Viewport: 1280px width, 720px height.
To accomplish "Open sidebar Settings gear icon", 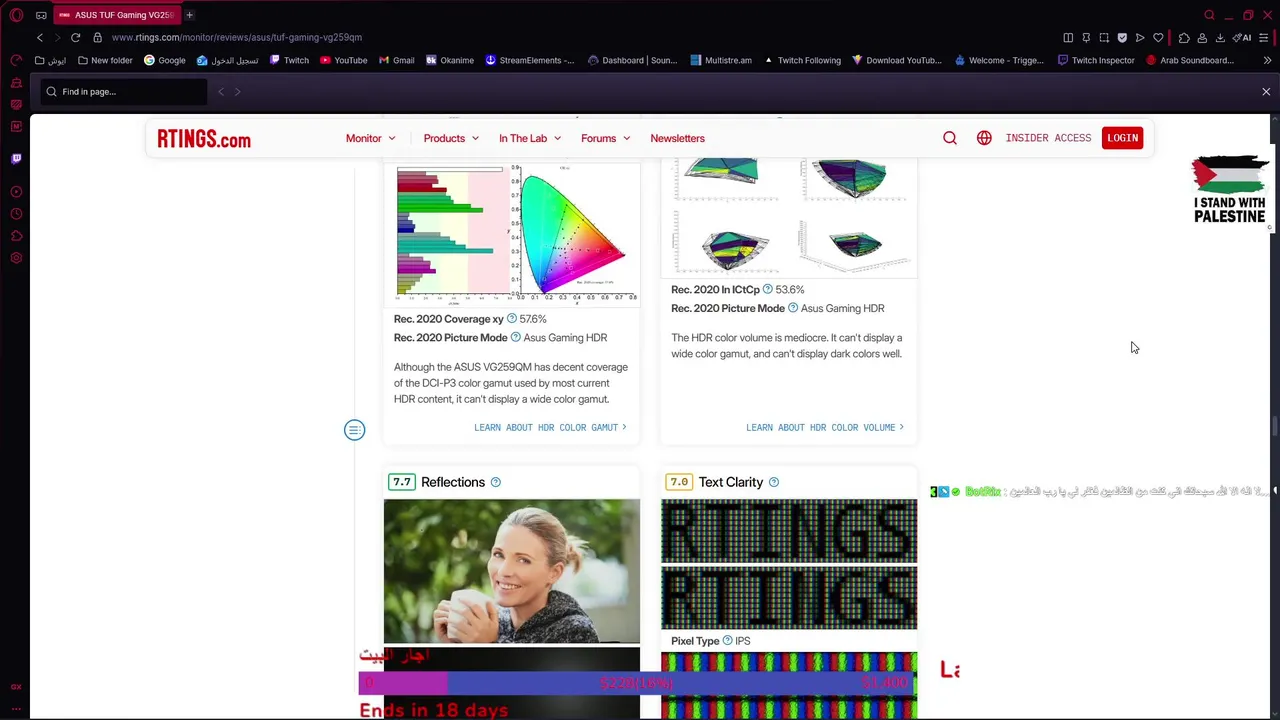I will [16, 258].
